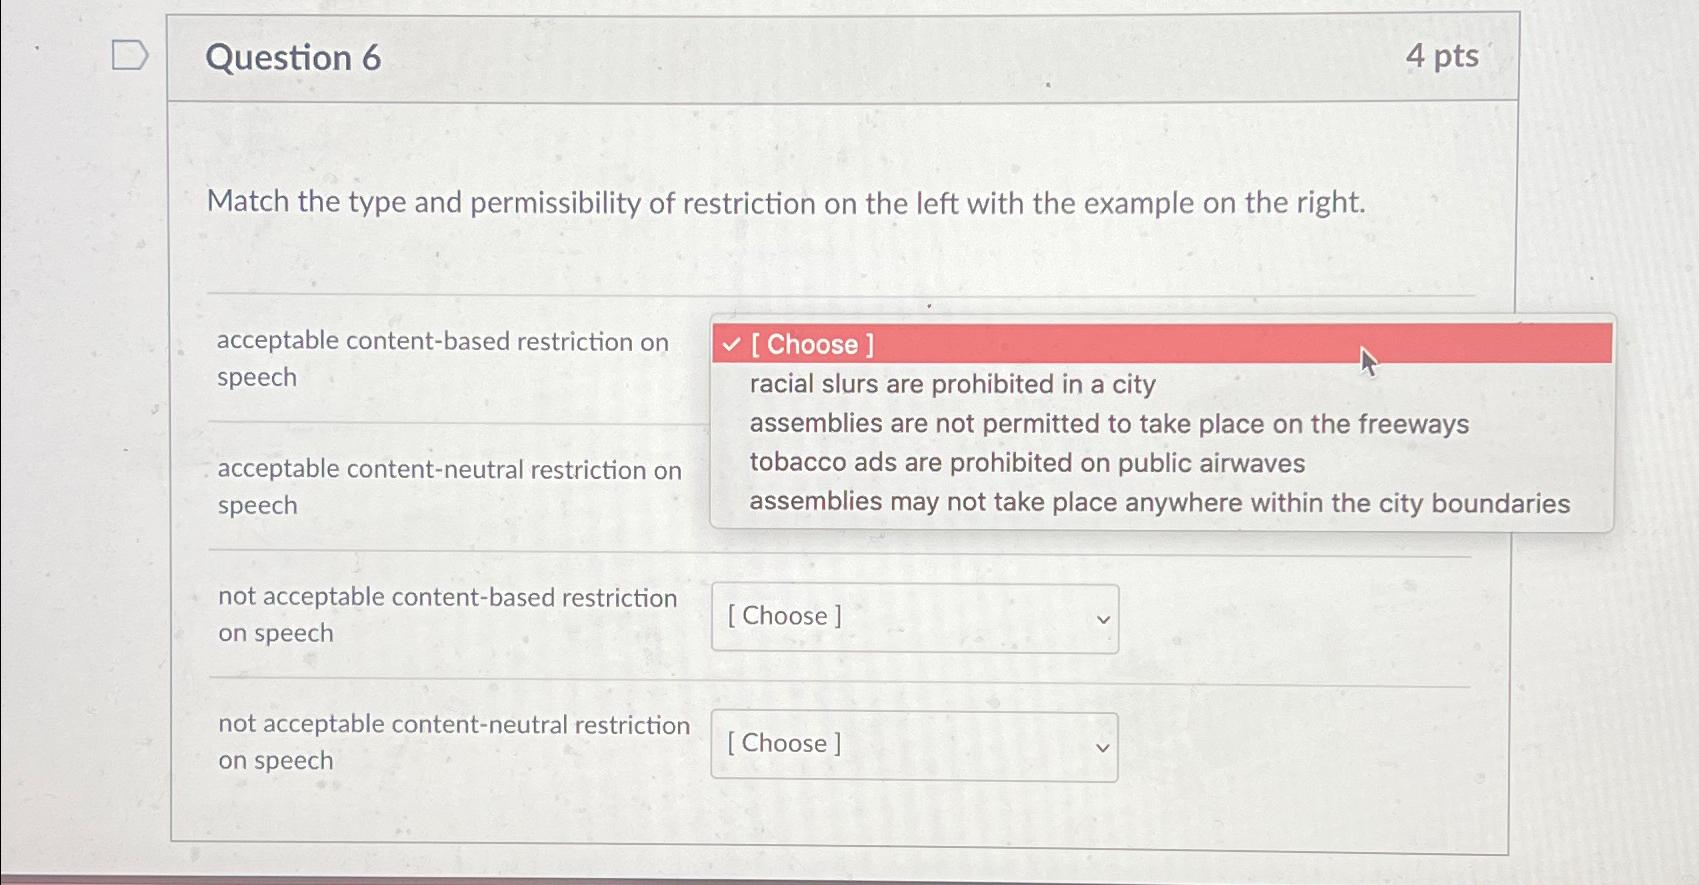Viewport: 1699px width, 885px height.
Task: Click the checkmark next to [Choose]
Action: click(729, 345)
